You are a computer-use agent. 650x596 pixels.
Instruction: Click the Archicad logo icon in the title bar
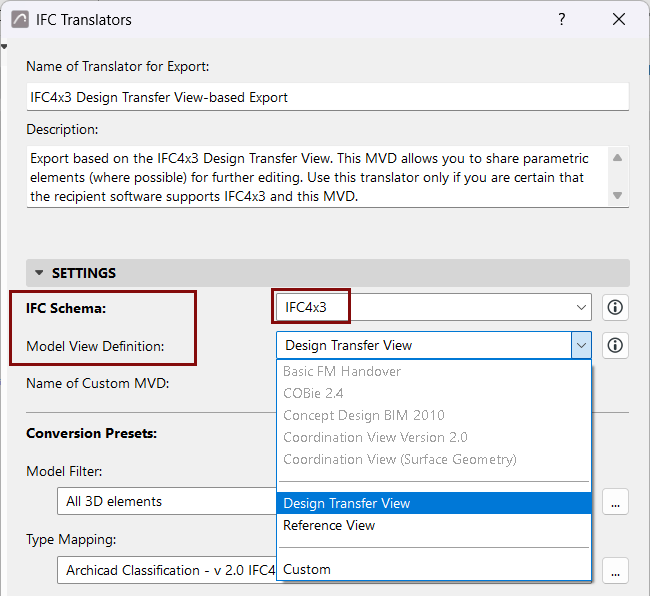(20, 19)
